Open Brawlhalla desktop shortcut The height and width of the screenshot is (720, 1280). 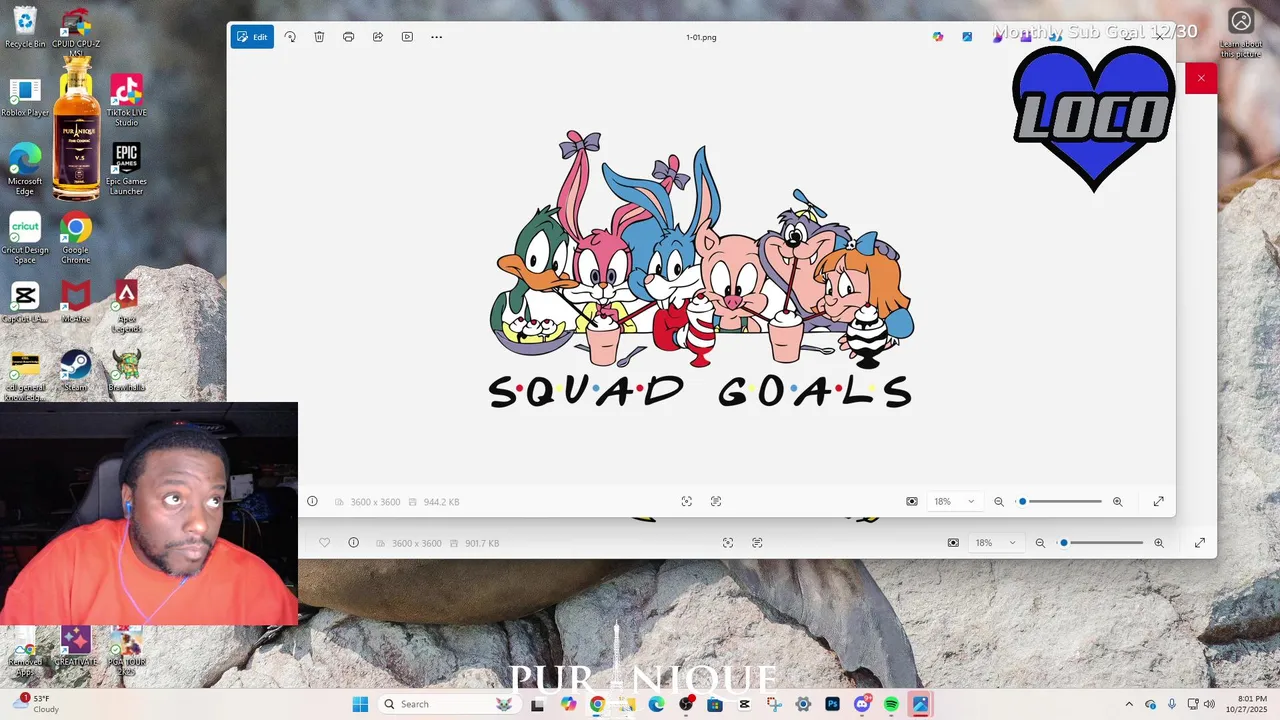(x=126, y=368)
